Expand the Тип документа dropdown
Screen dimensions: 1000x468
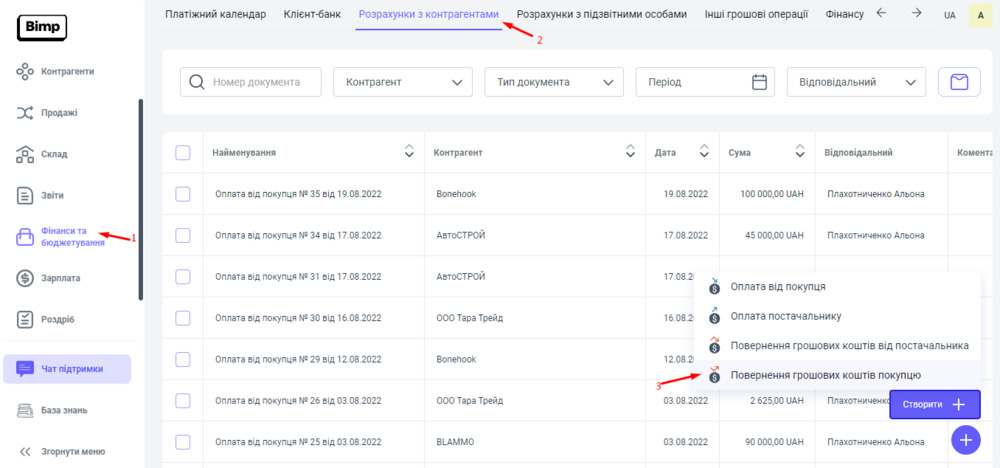pos(553,82)
